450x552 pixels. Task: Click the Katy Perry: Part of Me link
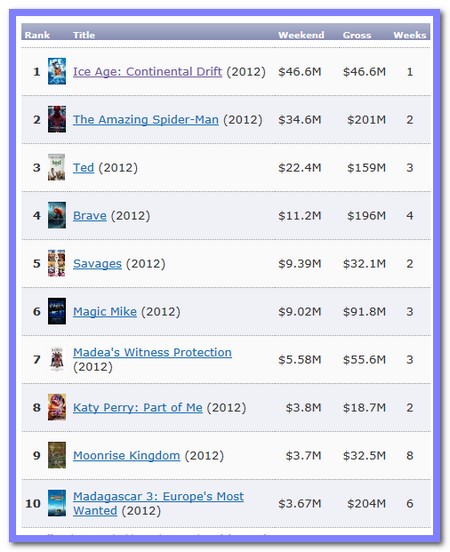[x=138, y=408]
